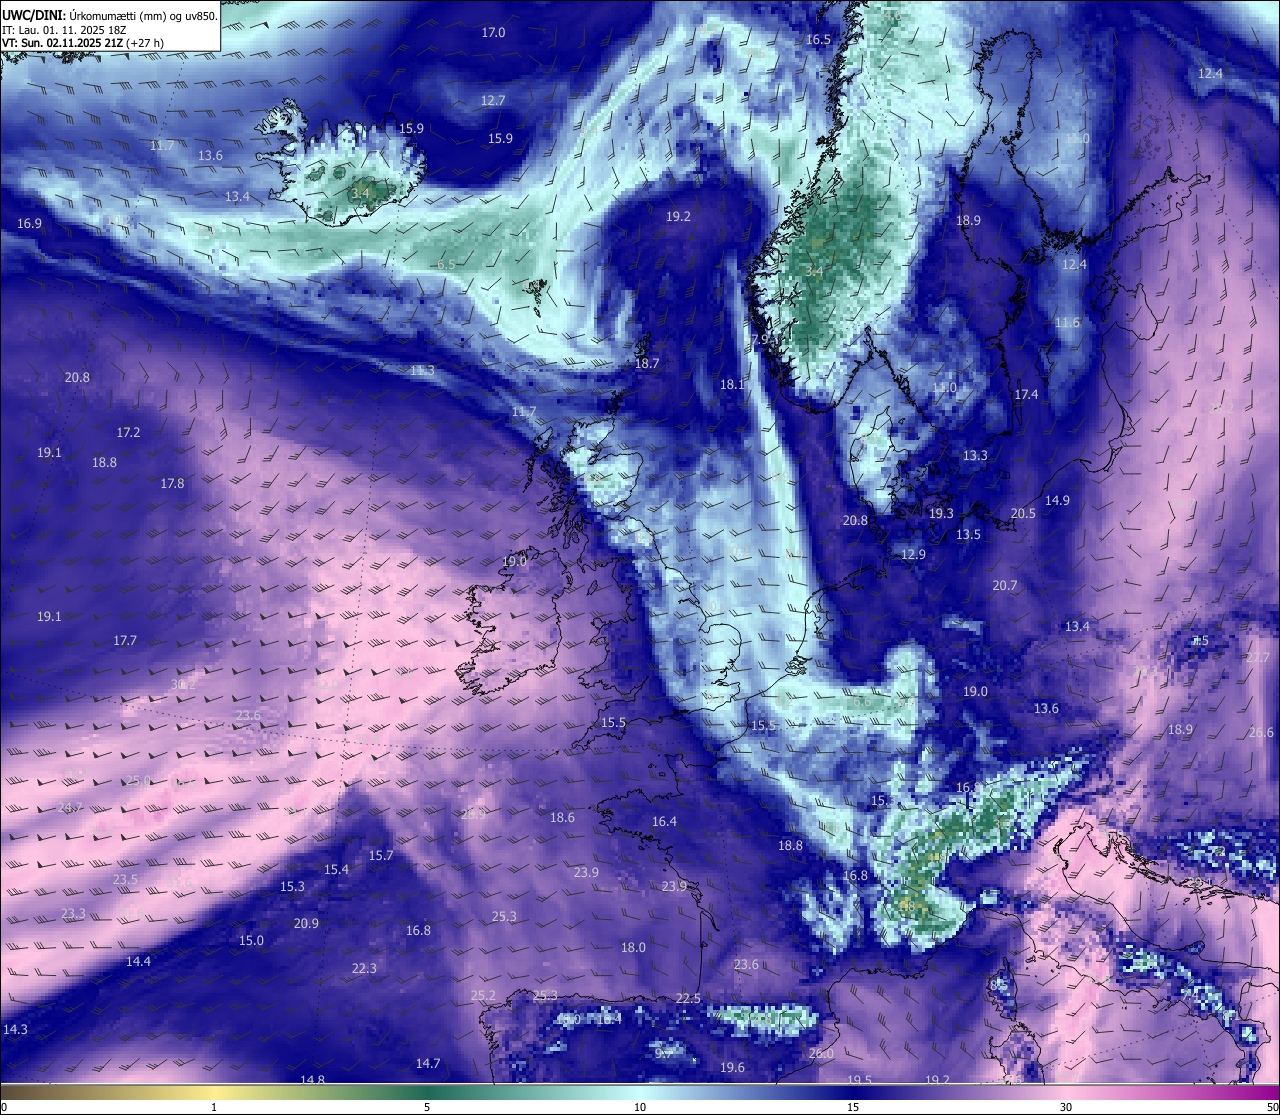Click the 17.7 value label
The width and height of the screenshot is (1280, 1115).
coord(125,641)
